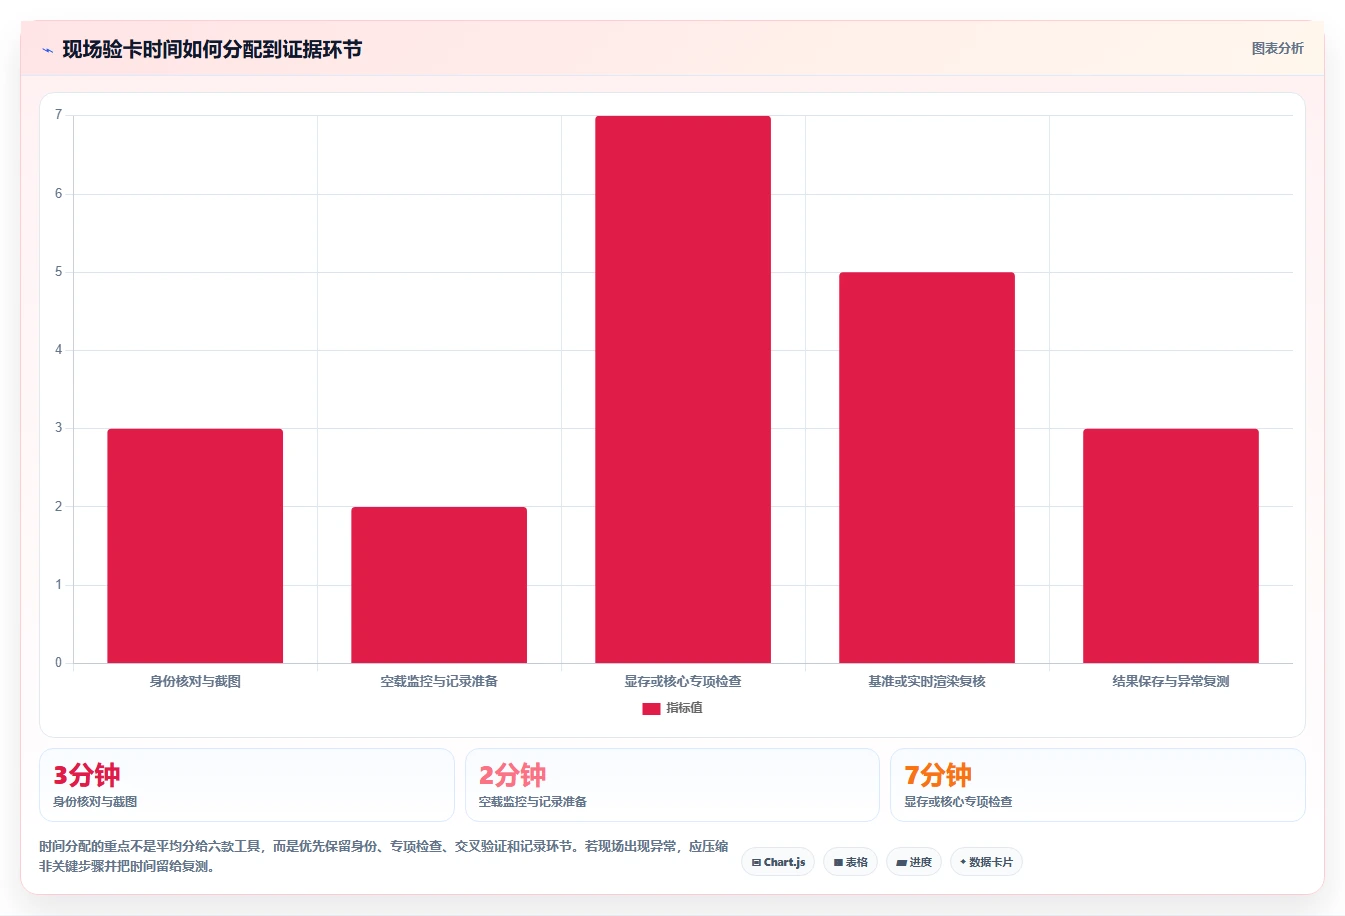This screenshot has width=1345, height=916.
Task: Toggle the 指标值 legend swatch
Action: click(651, 708)
